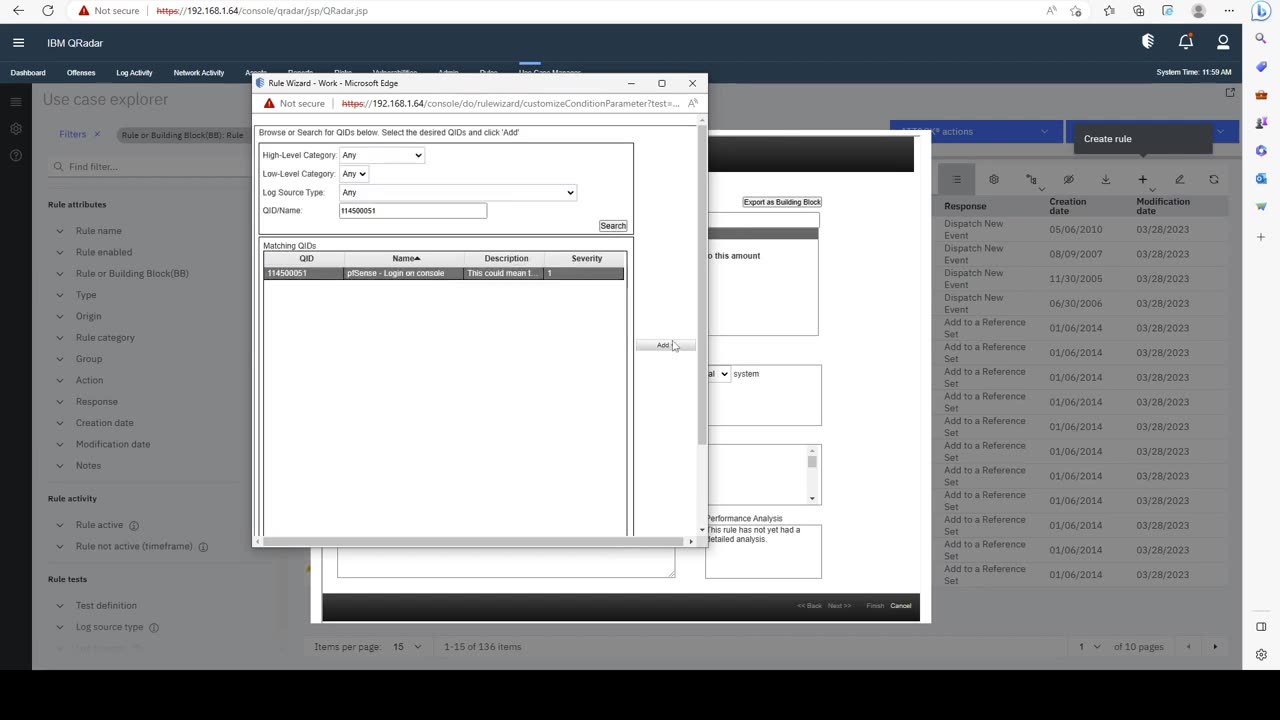
Task: Click info icon next to Log source type
Action: click(x=153, y=627)
